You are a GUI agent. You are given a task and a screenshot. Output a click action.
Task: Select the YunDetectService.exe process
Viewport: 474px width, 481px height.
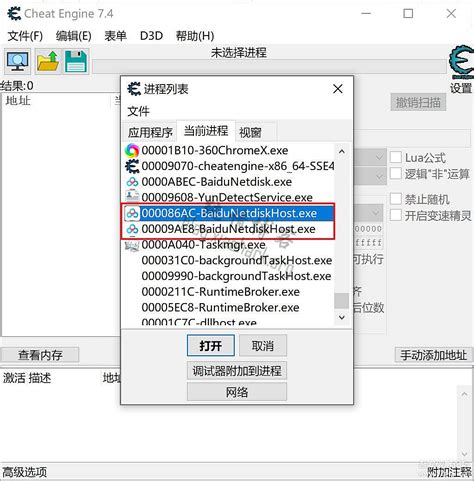pyautogui.click(x=229, y=197)
